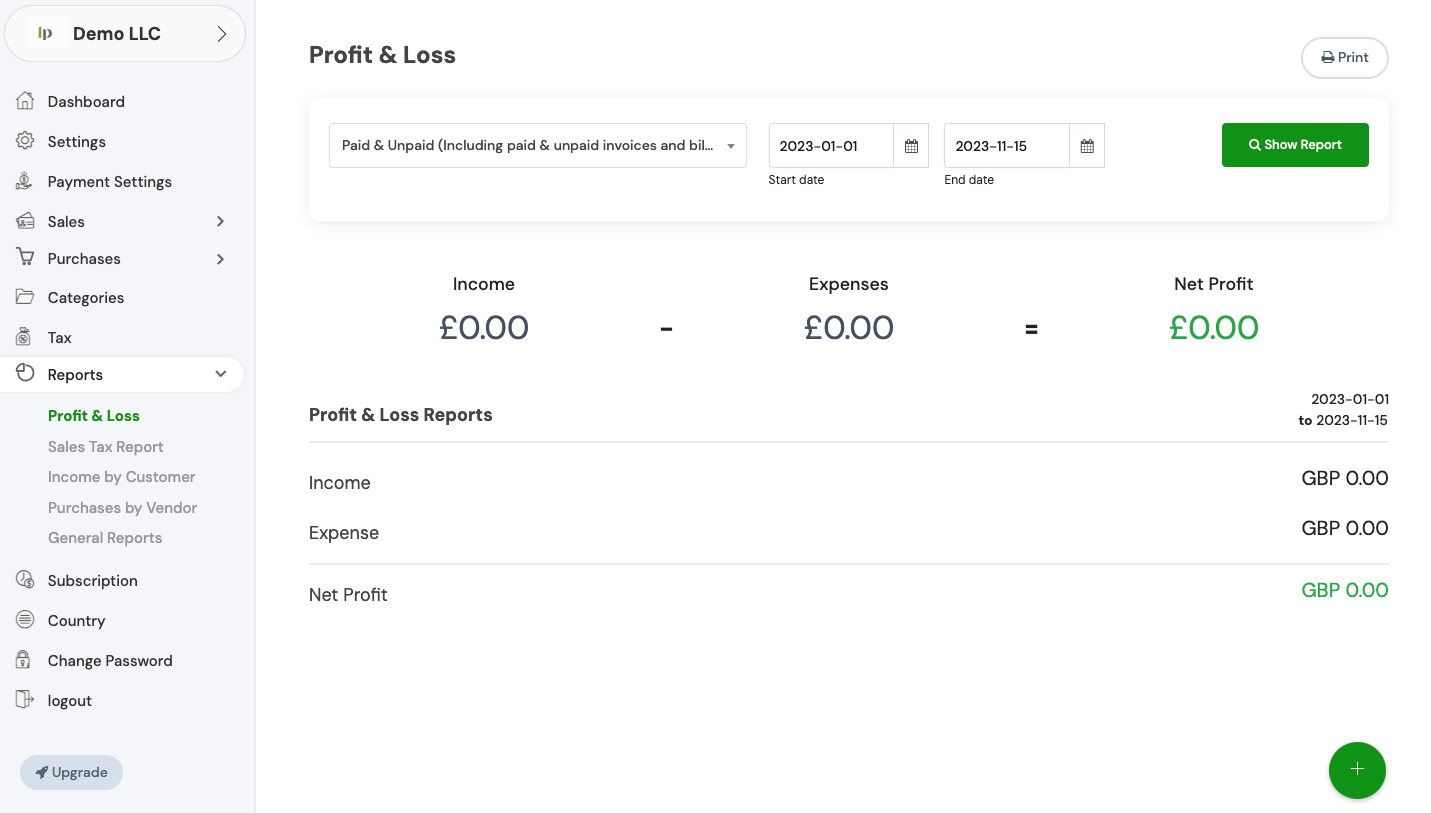Viewport: 1431px width, 813px height.
Task: Open Sales Tax Report submenu item
Action: [105, 447]
